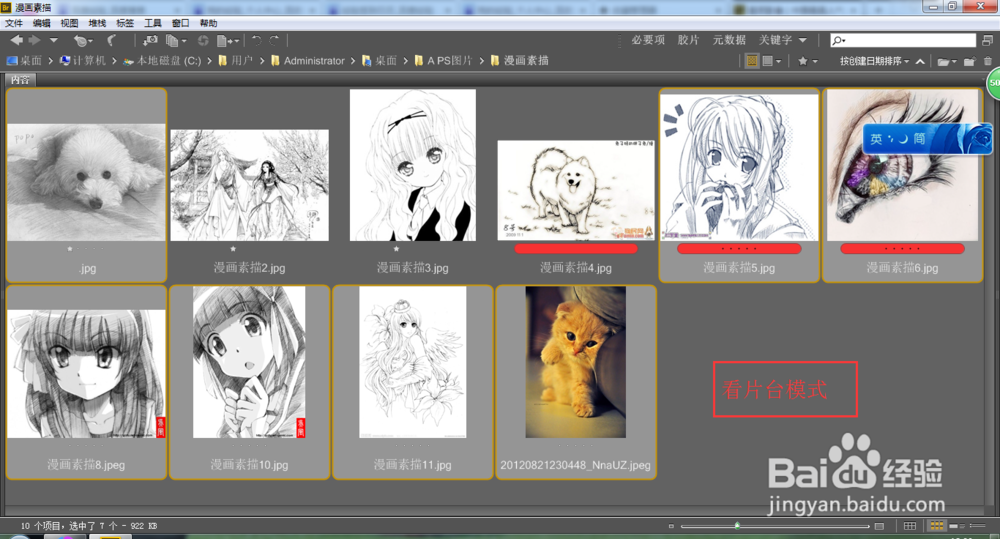Open the search options magnifier dropdown
1000x539 pixels.
coord(839,40)
